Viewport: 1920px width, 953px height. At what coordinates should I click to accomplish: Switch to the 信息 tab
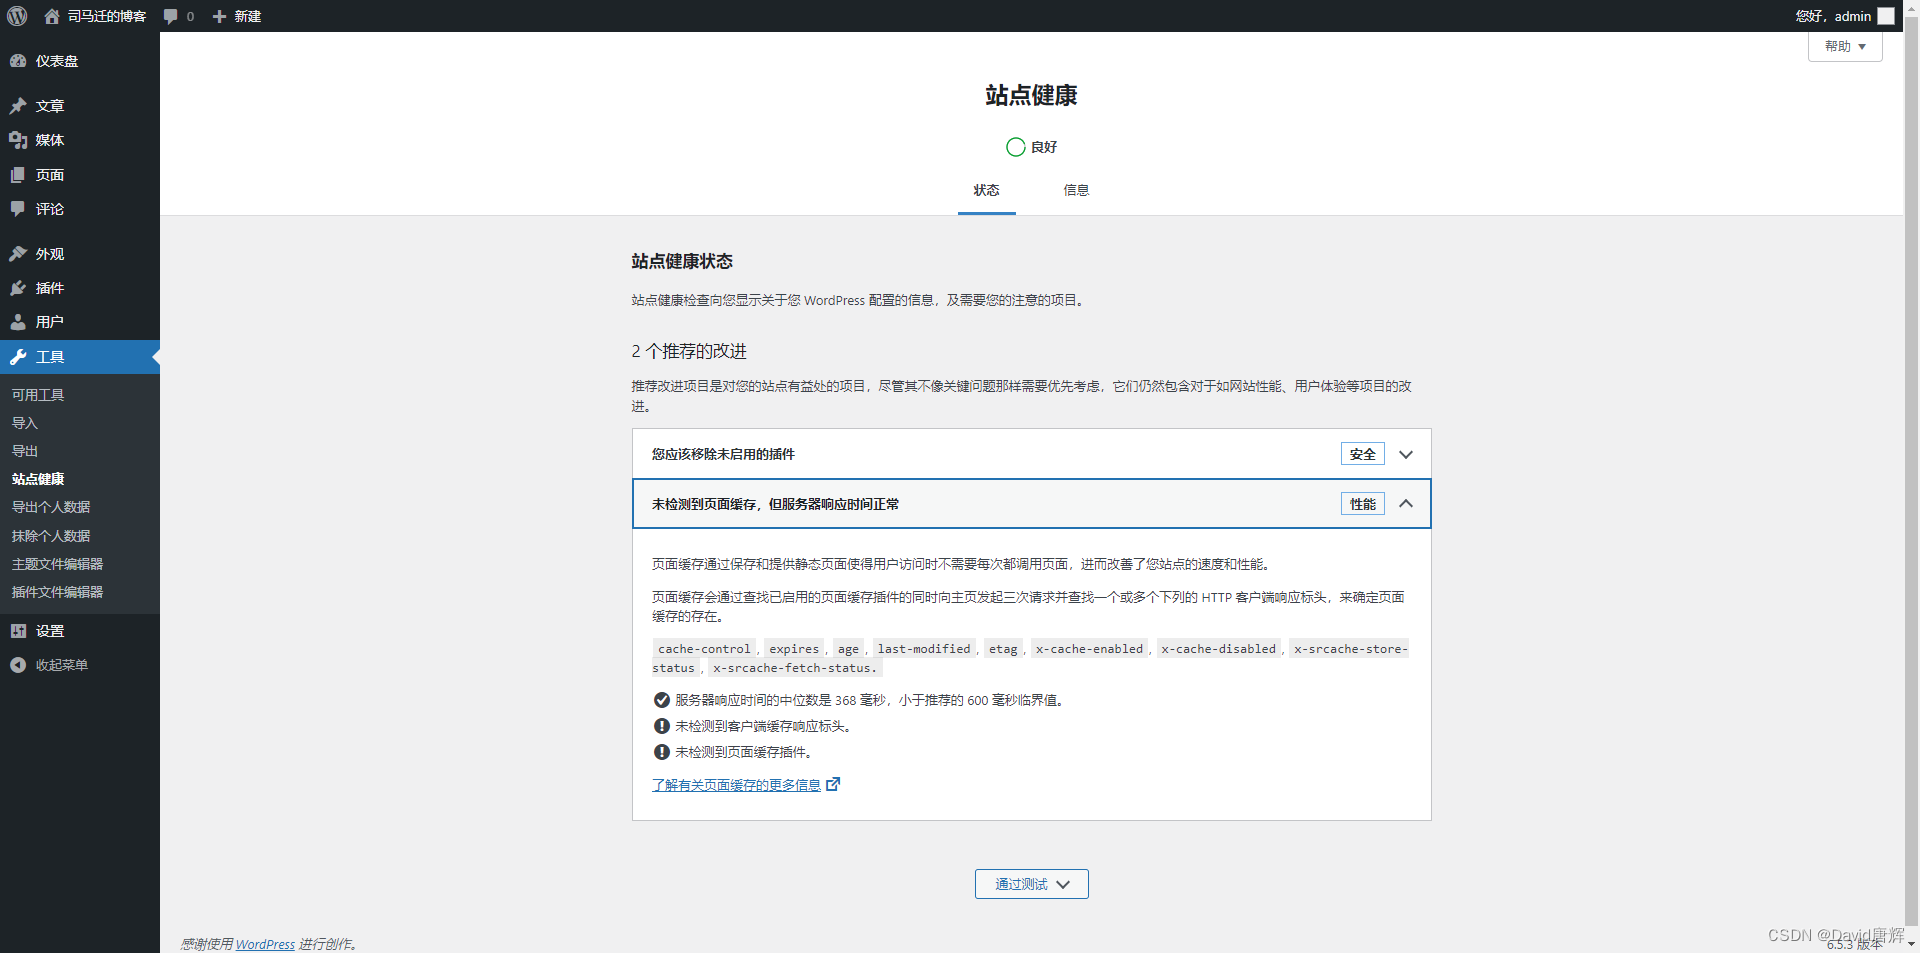click(1076, 190)
